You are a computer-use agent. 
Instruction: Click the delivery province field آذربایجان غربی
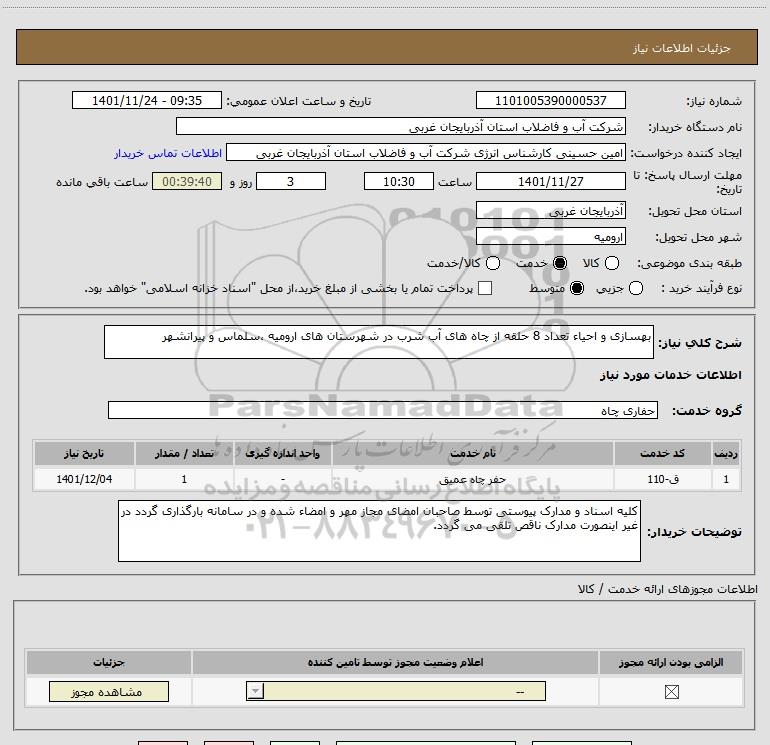tap(550, 210)
